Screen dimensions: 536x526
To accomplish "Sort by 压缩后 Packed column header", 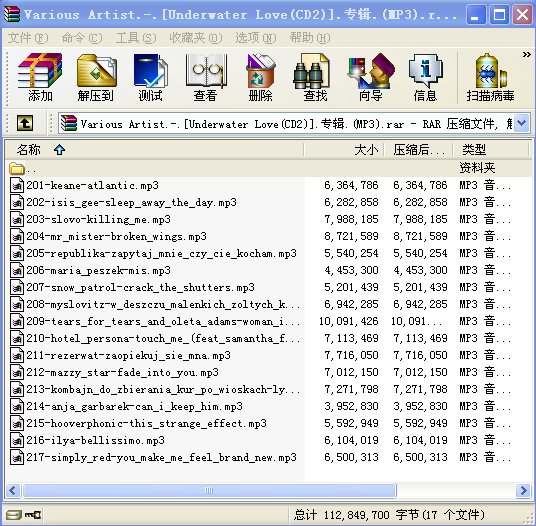I will (419, 150).
